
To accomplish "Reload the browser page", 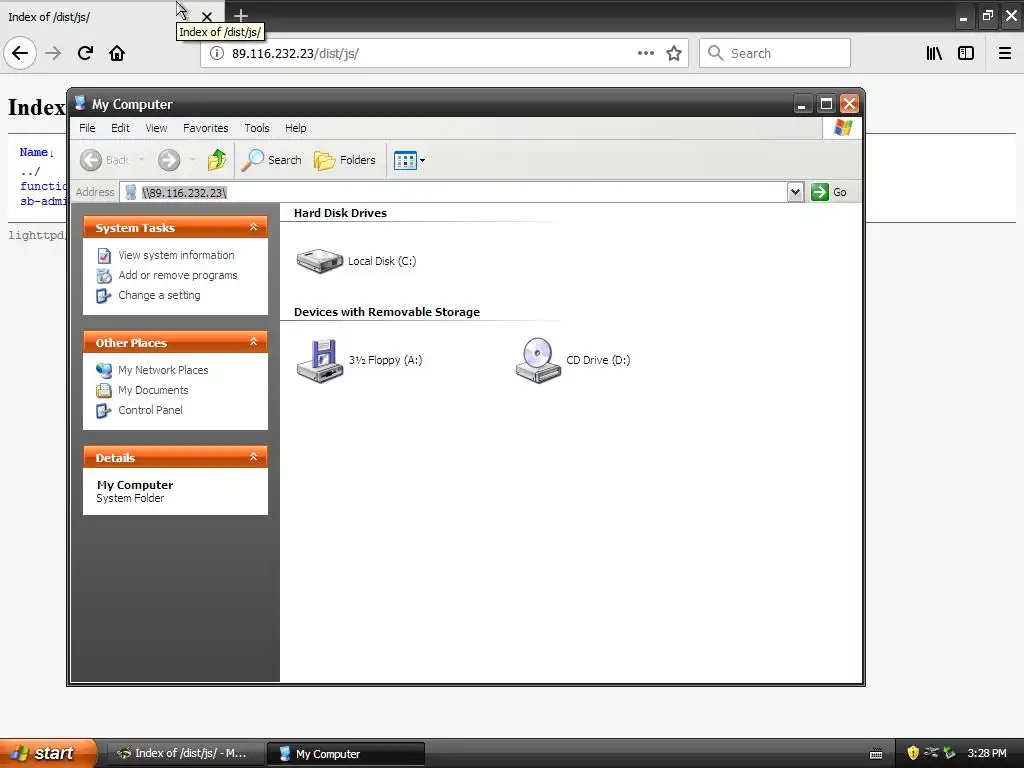I will [x=85, y=53].
